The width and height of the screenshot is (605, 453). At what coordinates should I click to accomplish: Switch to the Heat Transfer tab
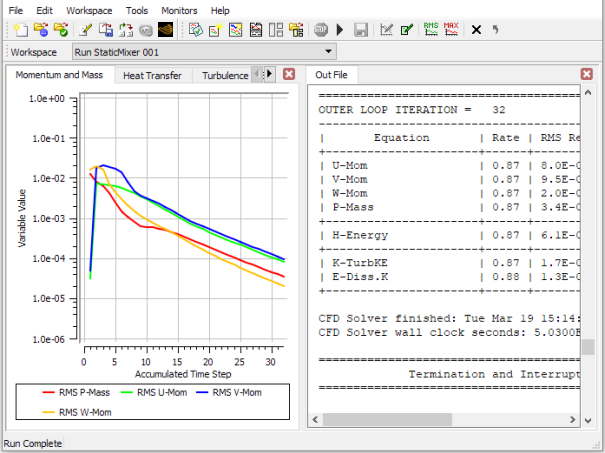[153, 75]
